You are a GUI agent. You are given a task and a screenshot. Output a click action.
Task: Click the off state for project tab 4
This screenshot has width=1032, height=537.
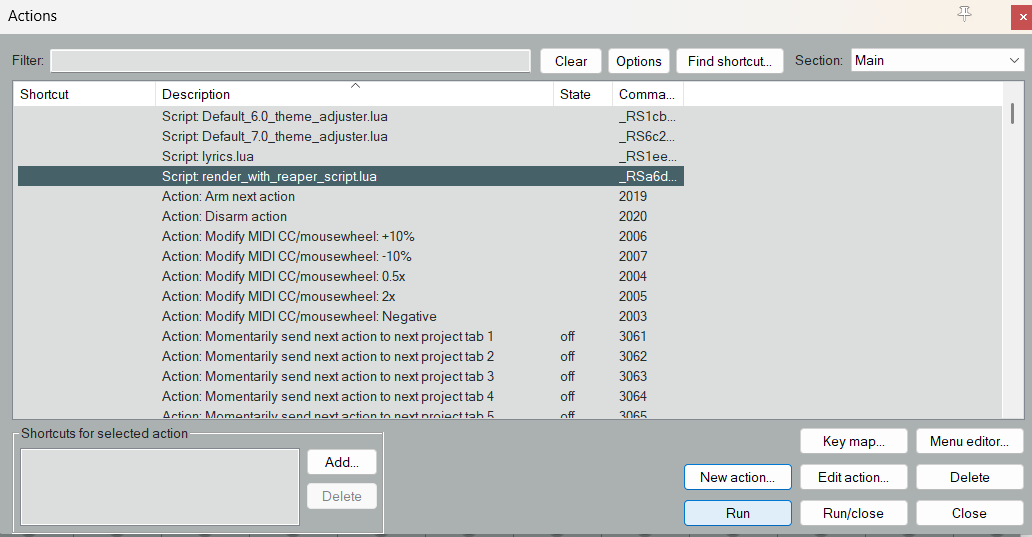tap(567, 396)
